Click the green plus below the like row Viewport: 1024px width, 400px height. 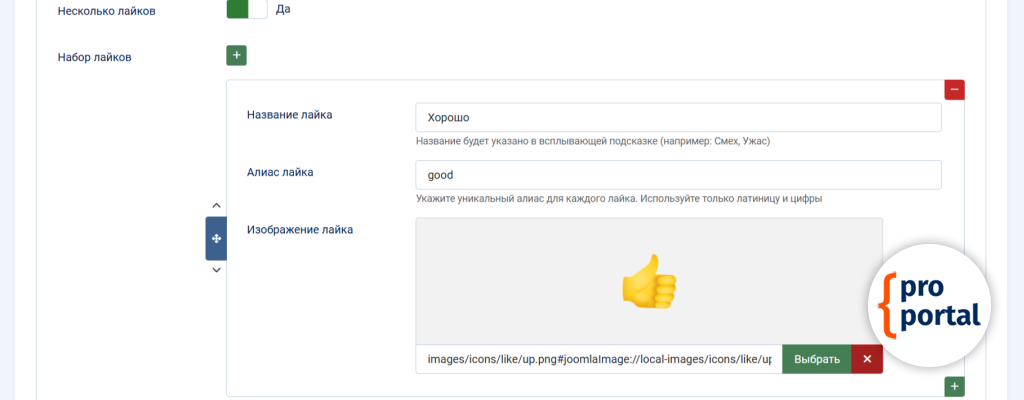coord(954,386)
